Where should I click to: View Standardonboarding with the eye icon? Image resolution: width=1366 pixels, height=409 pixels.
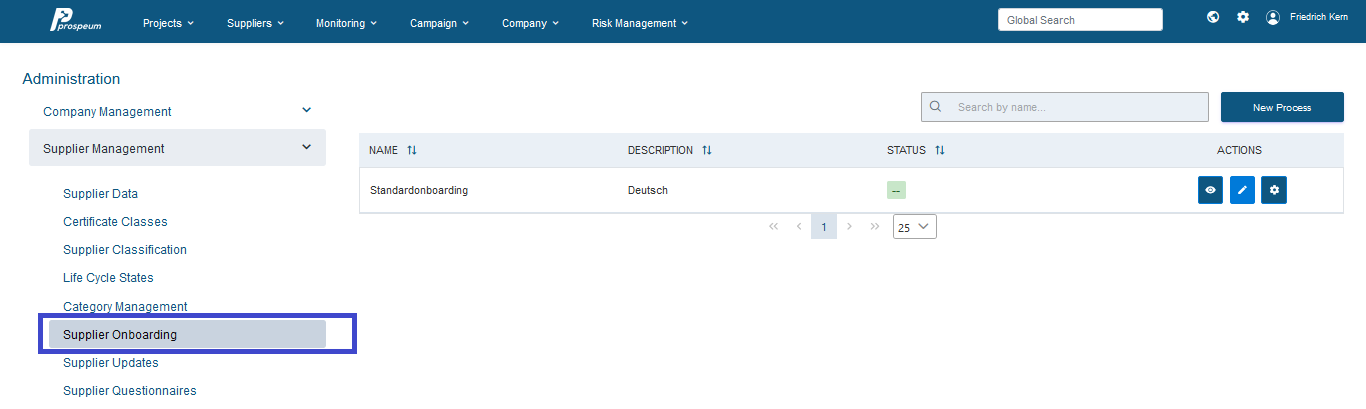[1211, 189]
